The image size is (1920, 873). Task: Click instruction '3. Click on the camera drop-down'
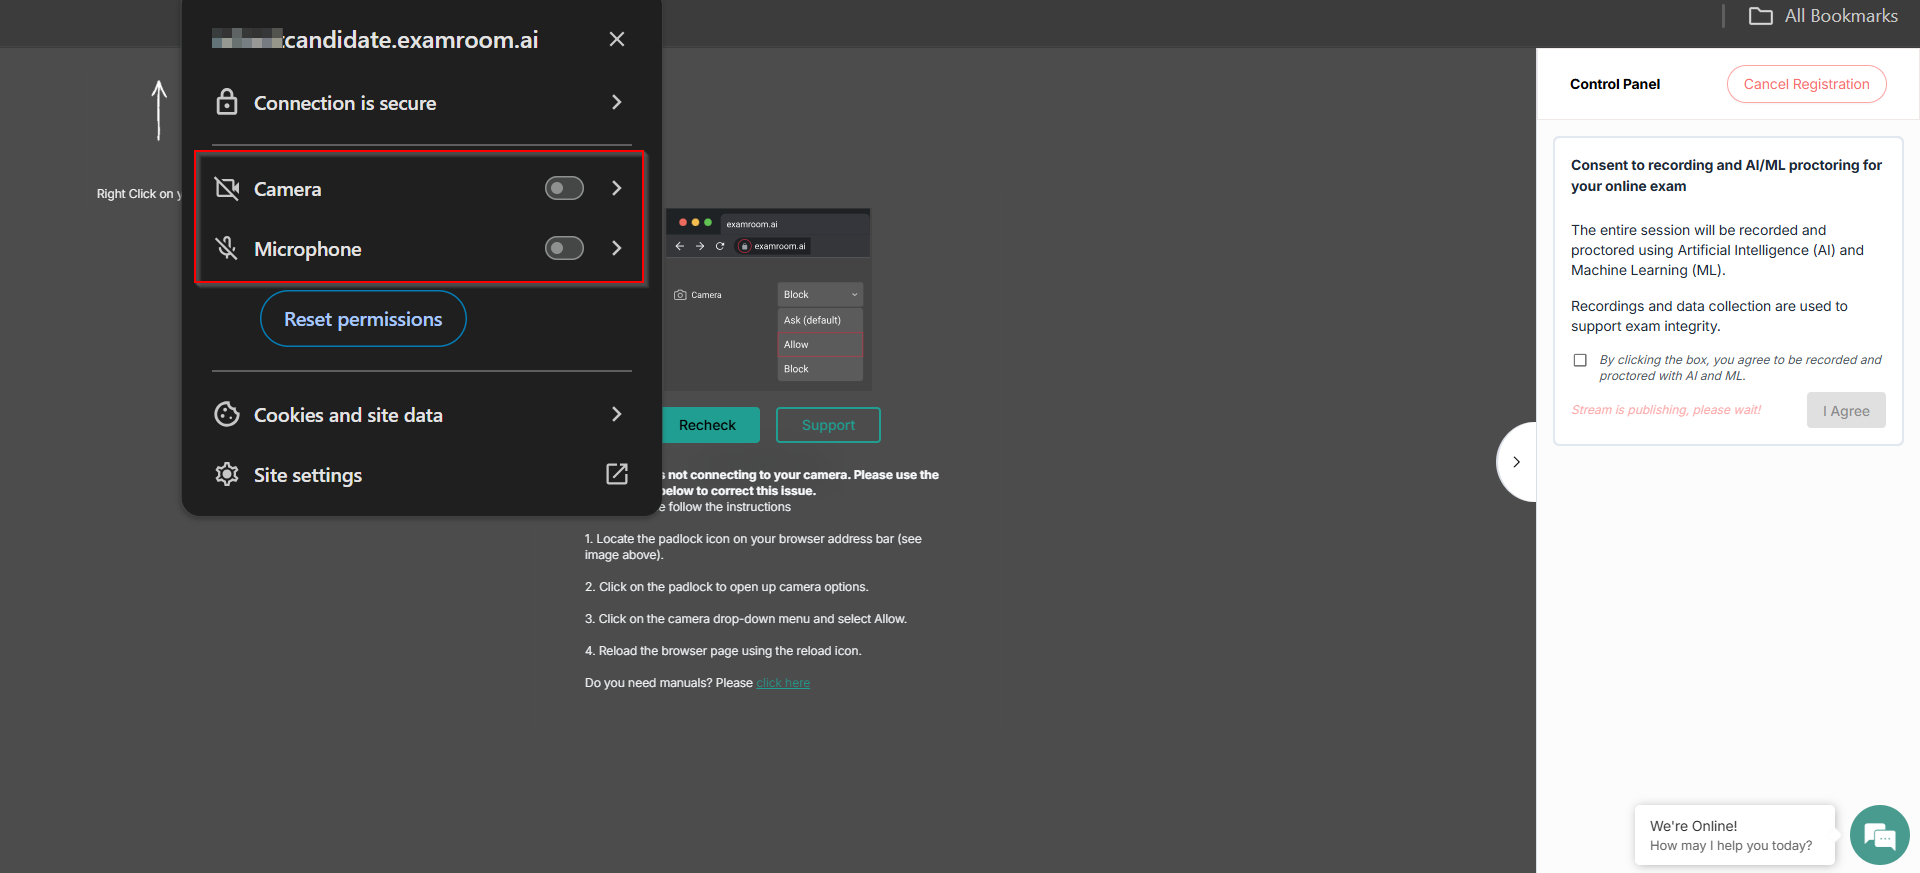(x=746, y=619)
